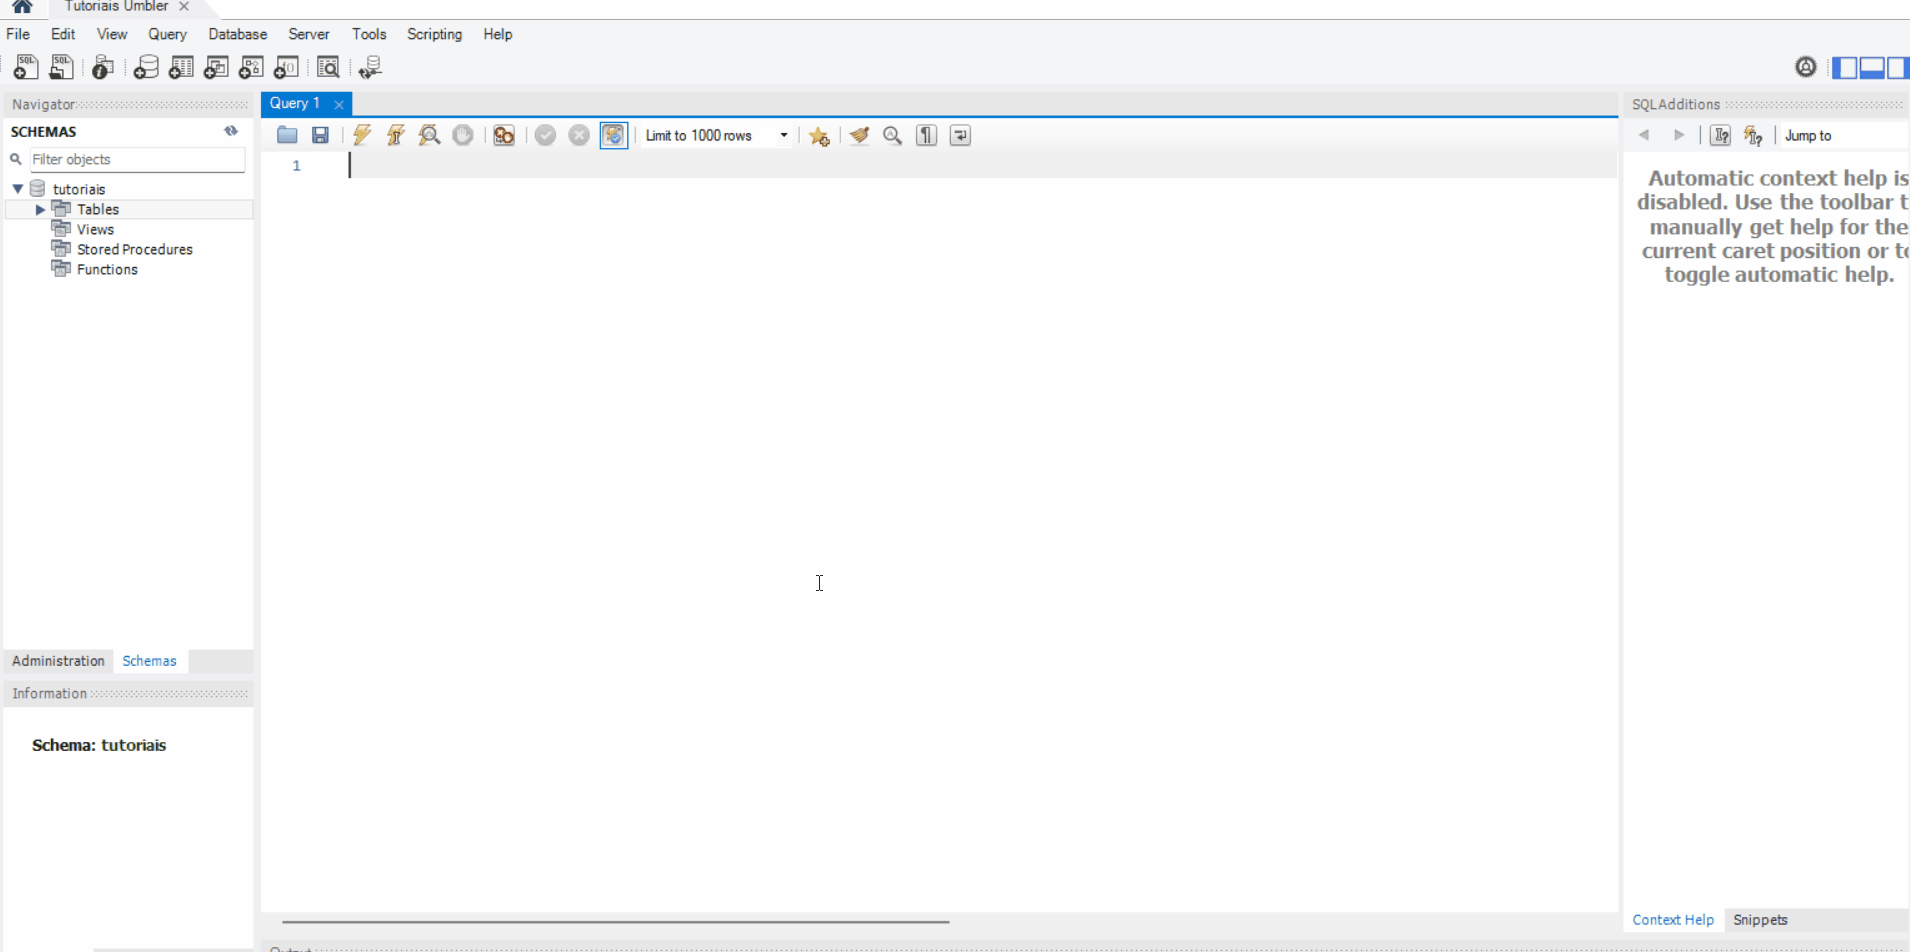This screenshot has width=1910, height=952.
Task: Toggle word wrapping in editor
Action: coord(960,135)
